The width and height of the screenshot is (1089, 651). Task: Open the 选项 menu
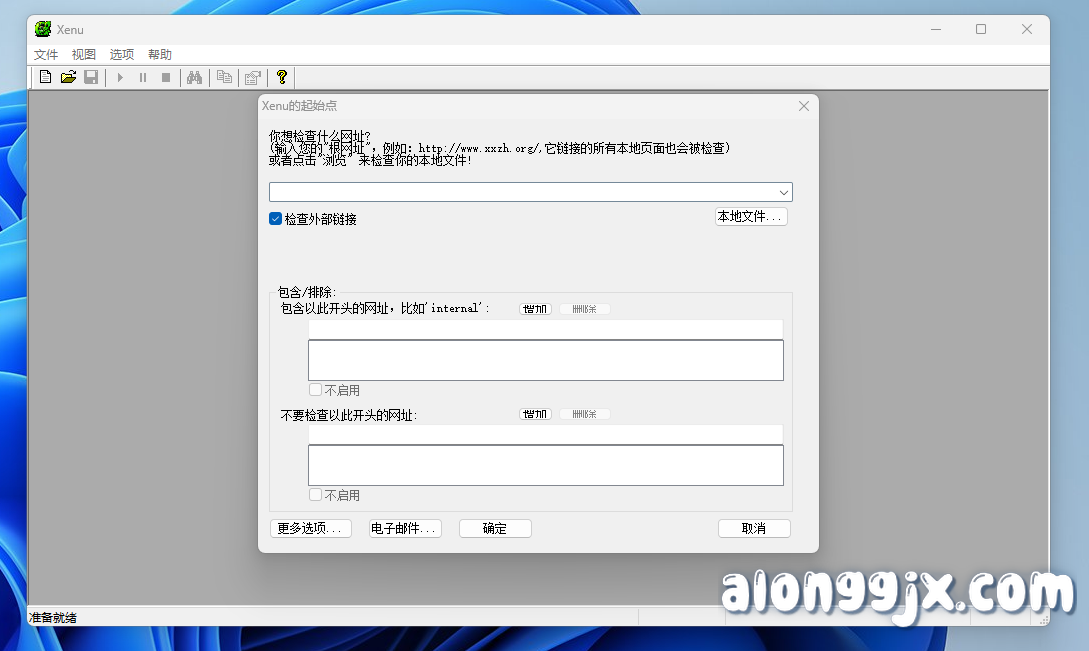coord(121,54)
